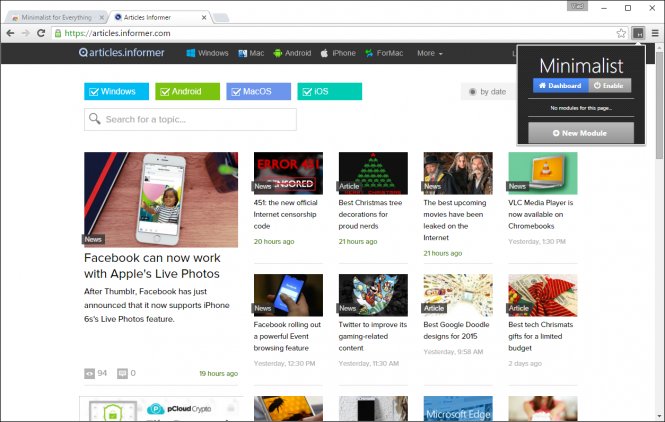The width and height of the screenshot is (665, 422).
Task: Select the by date radio option
Action: [x=472, y=92]
